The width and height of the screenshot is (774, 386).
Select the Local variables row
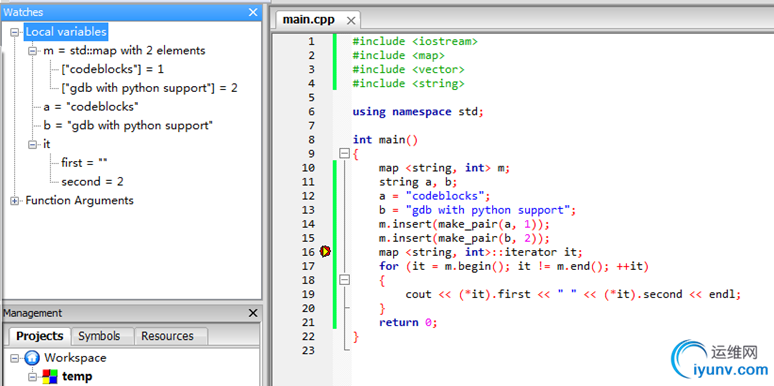tap(66, 32)
